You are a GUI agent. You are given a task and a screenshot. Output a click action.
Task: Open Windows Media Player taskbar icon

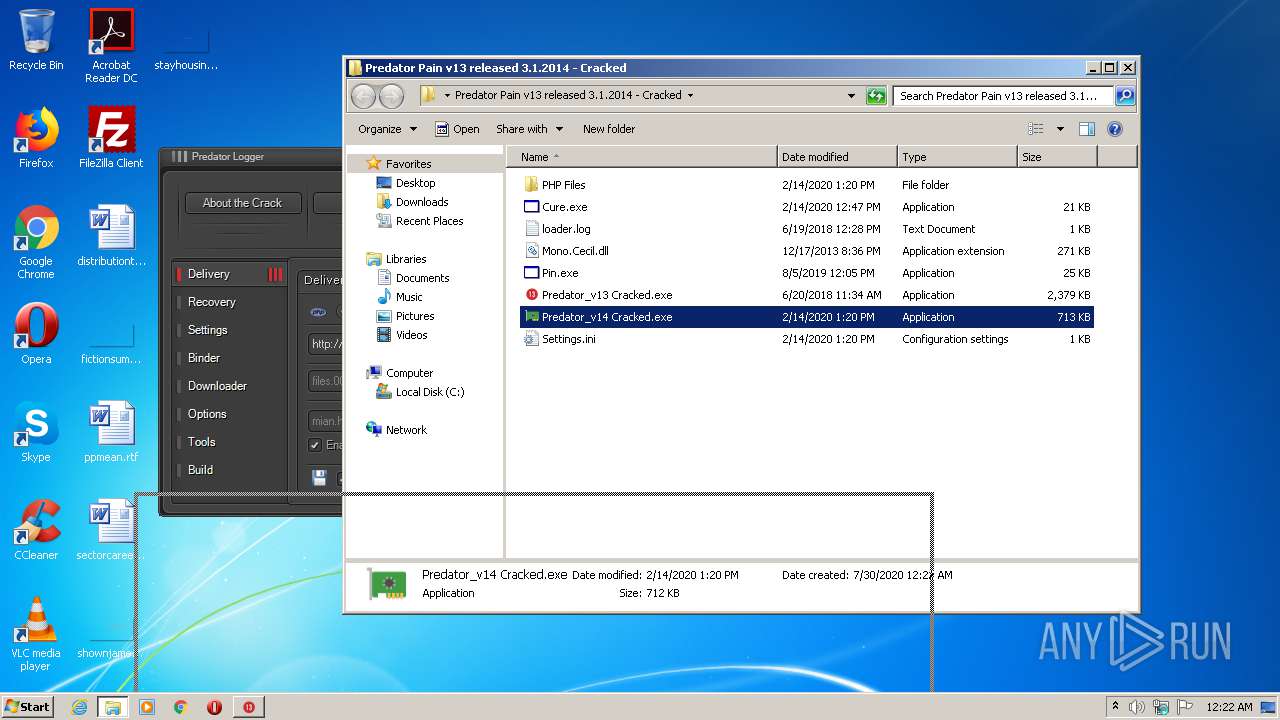(x=146, y=707)
